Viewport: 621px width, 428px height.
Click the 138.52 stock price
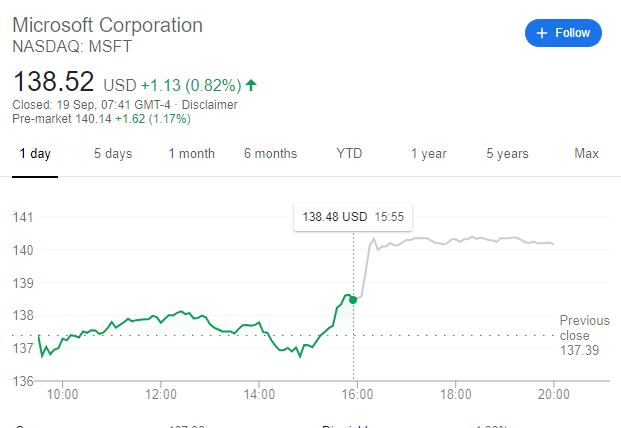53,82
